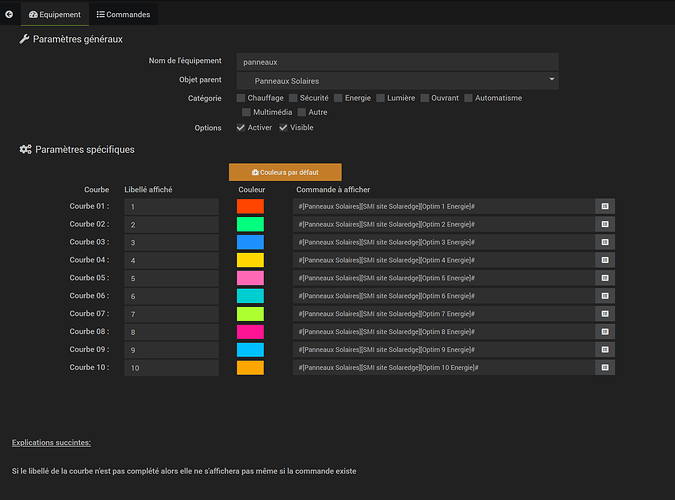The height and width of the screenshot is (500, 675).
Task: Toggle the Energie category checkbox
Action: point(338,98)
